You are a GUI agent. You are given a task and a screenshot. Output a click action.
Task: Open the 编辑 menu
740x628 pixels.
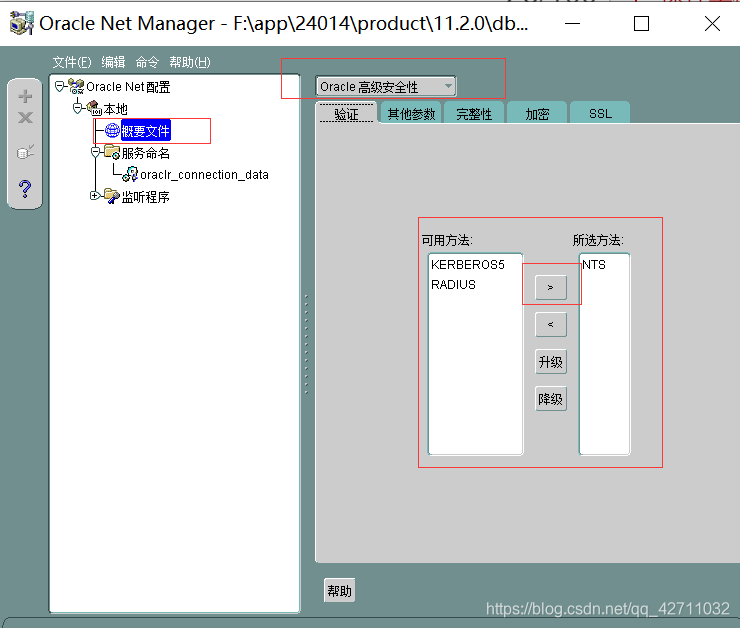[x=113, y=62]
